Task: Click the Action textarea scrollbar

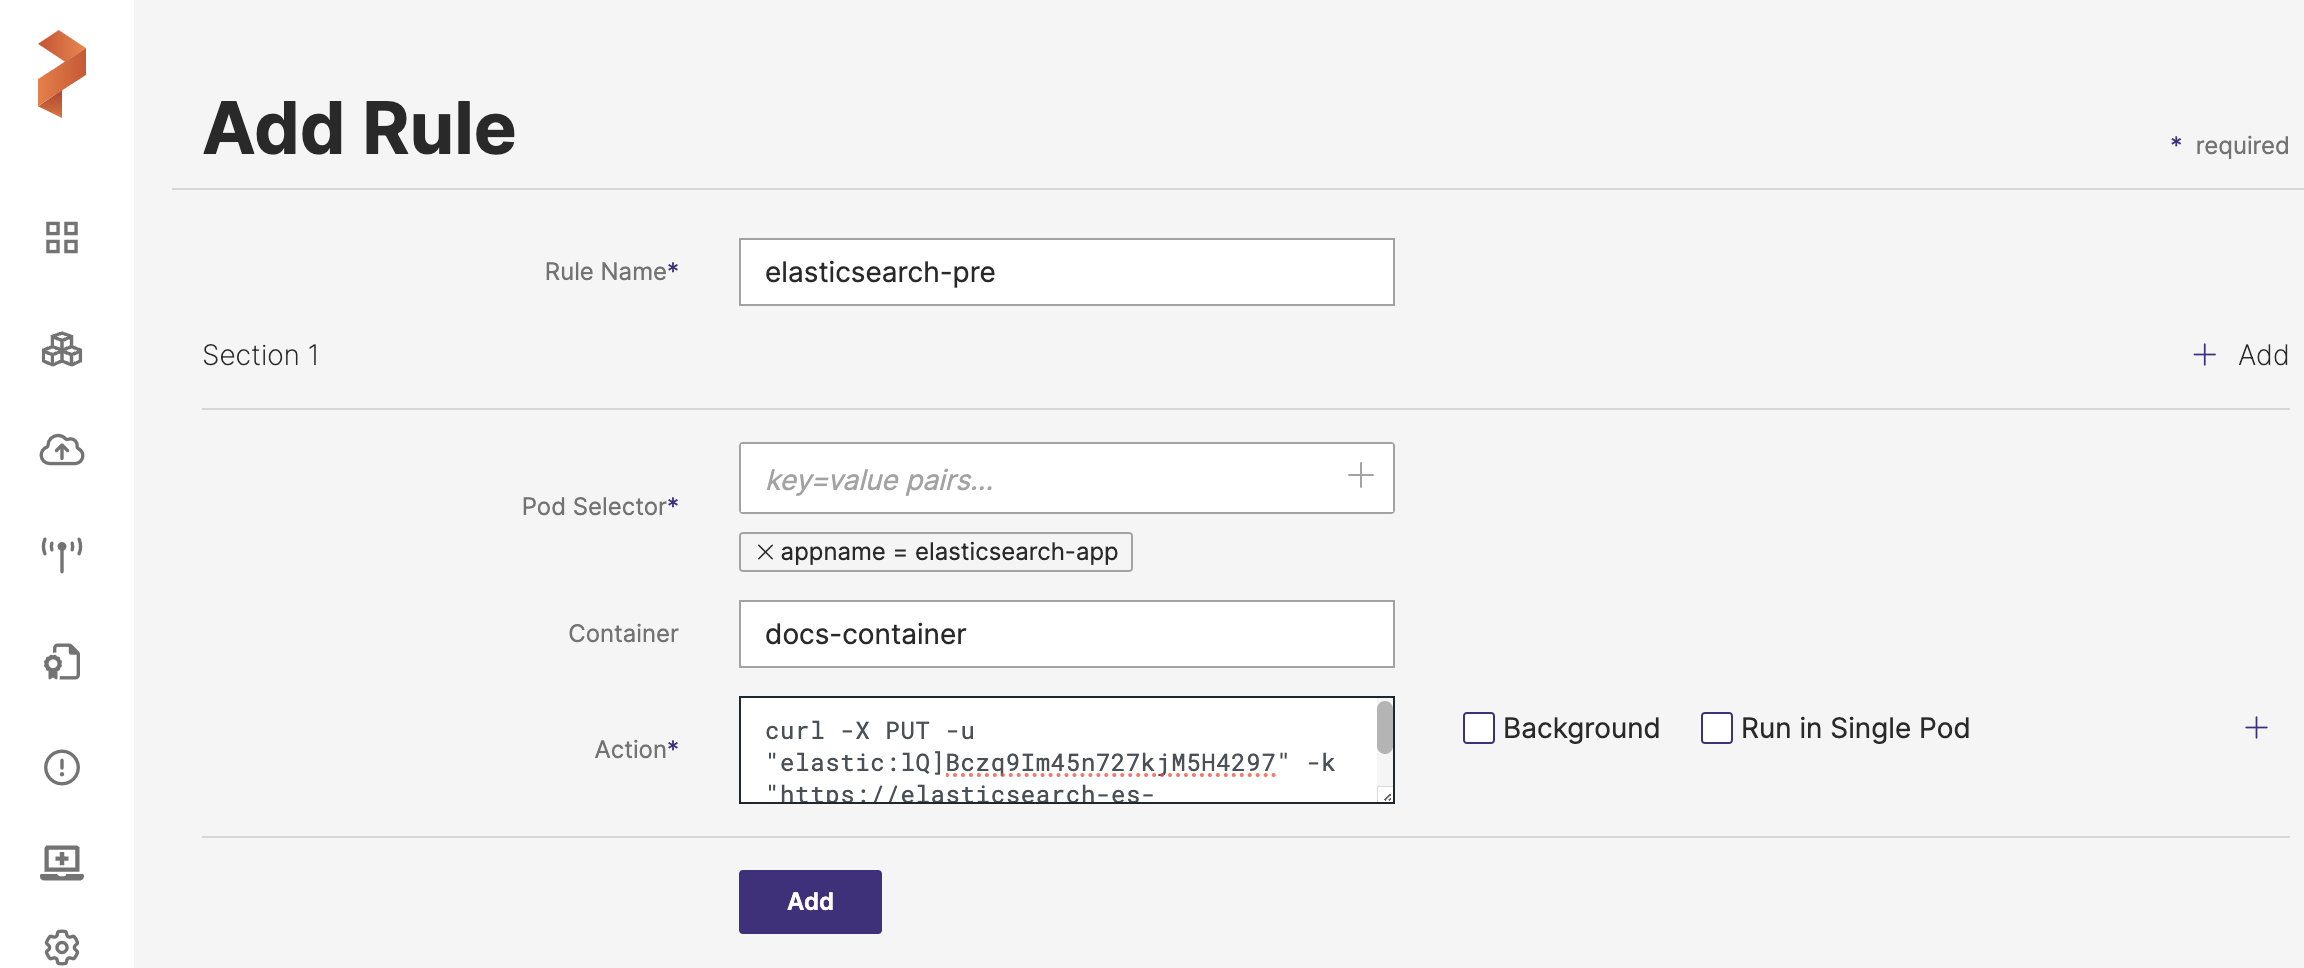Action: coord(1385,728)
